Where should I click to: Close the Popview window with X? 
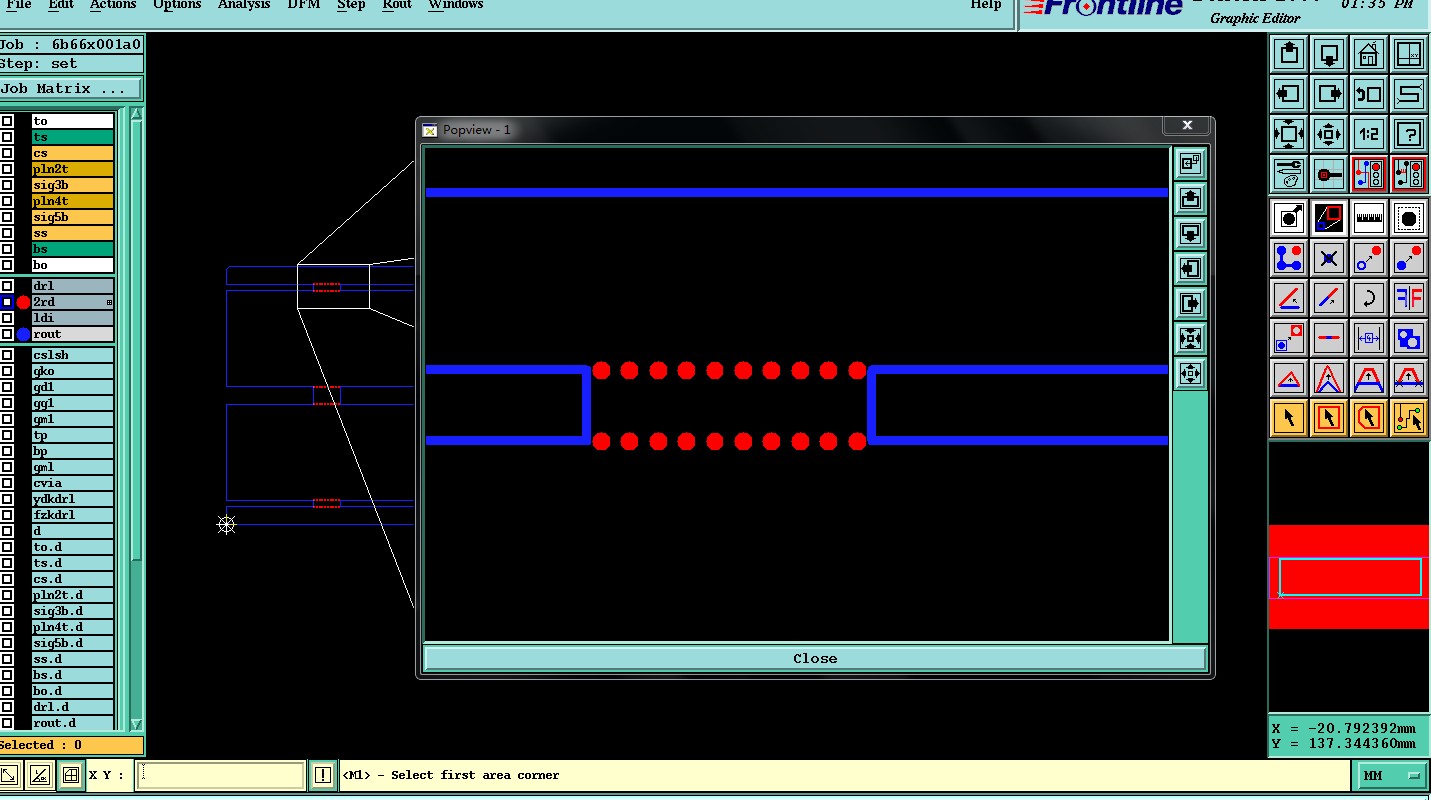point(1187,125)
